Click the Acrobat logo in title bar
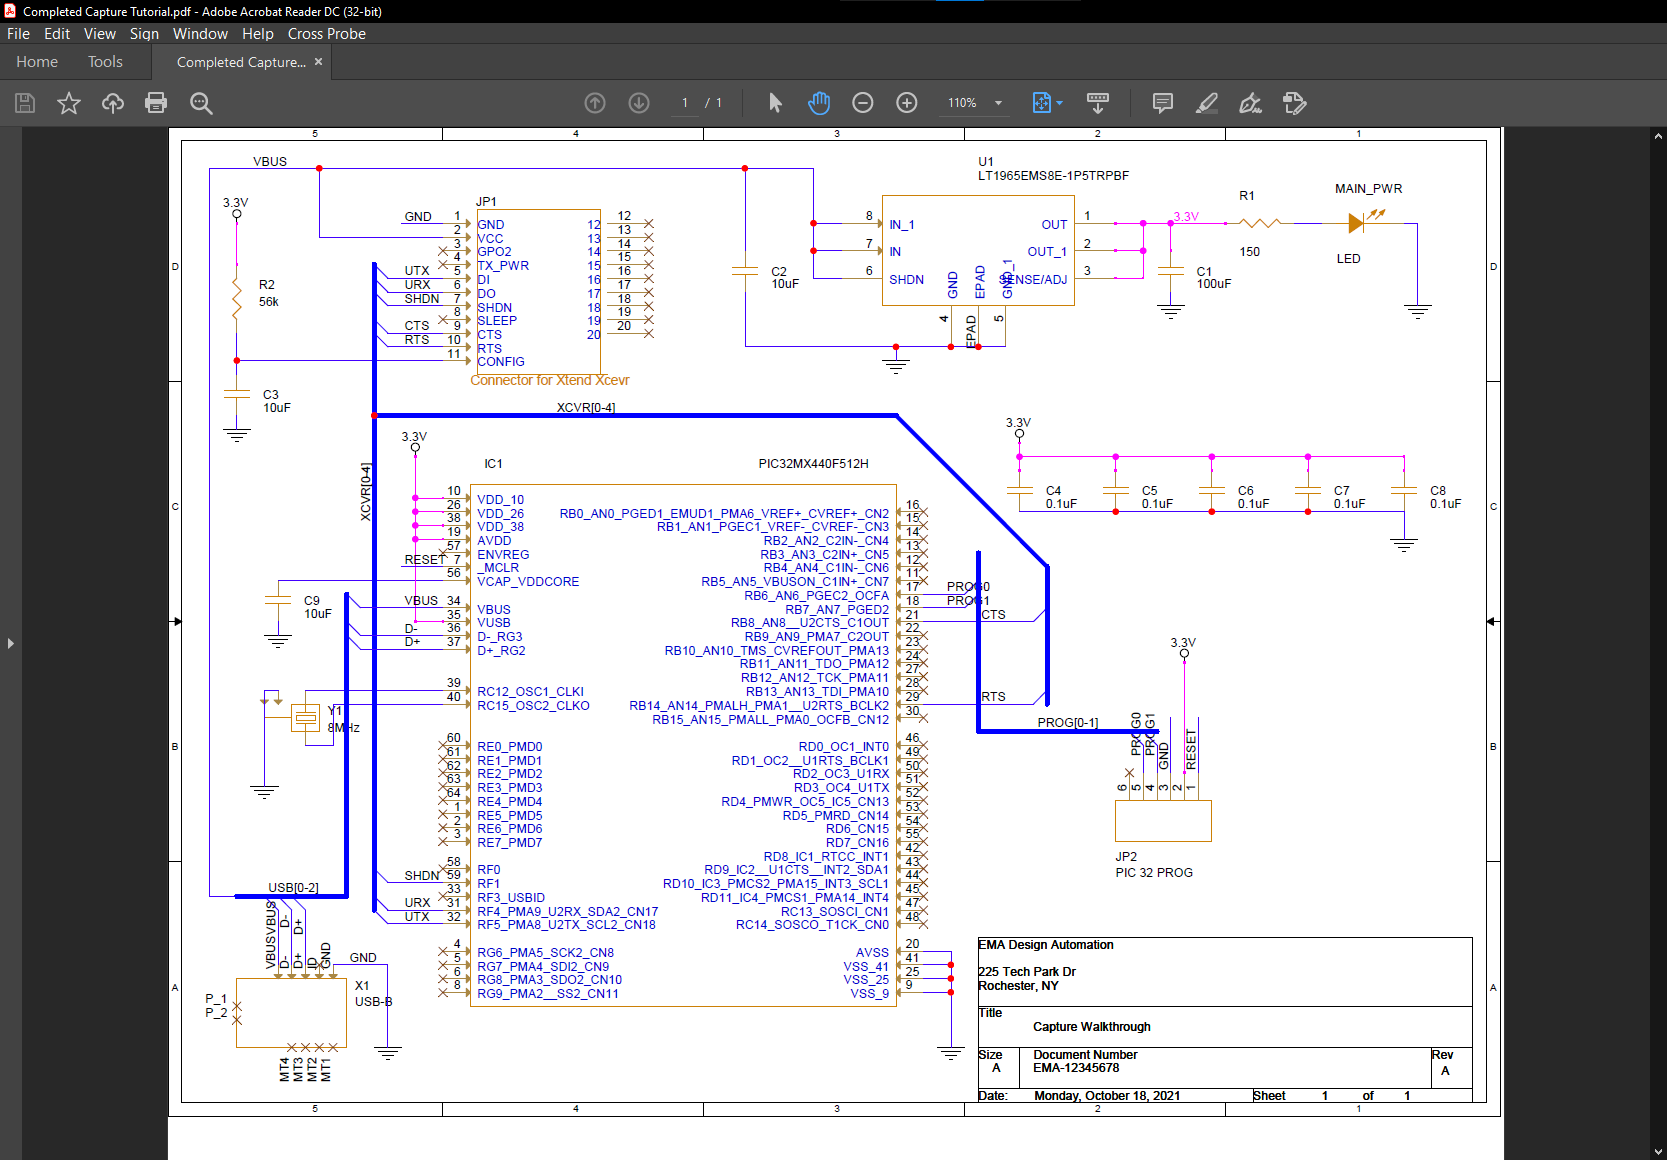Viewport: 1667px width, 1160px height. pyautogui.click(x=10, y=11)
